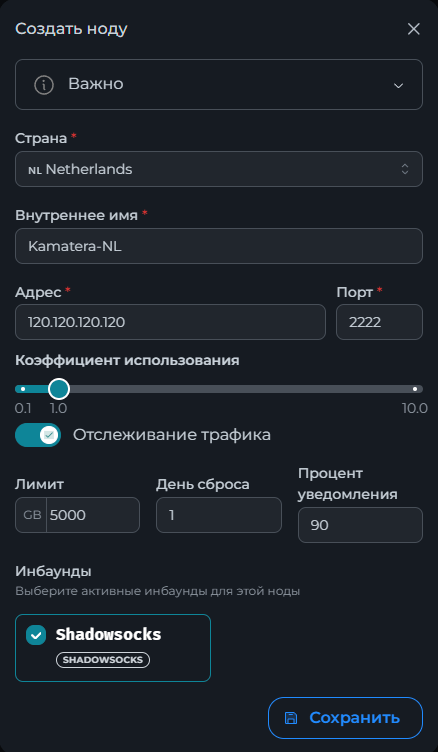This screenshot has height=752, width=438.
Task: Click the День сброса input field
Action: click(219, 515)
